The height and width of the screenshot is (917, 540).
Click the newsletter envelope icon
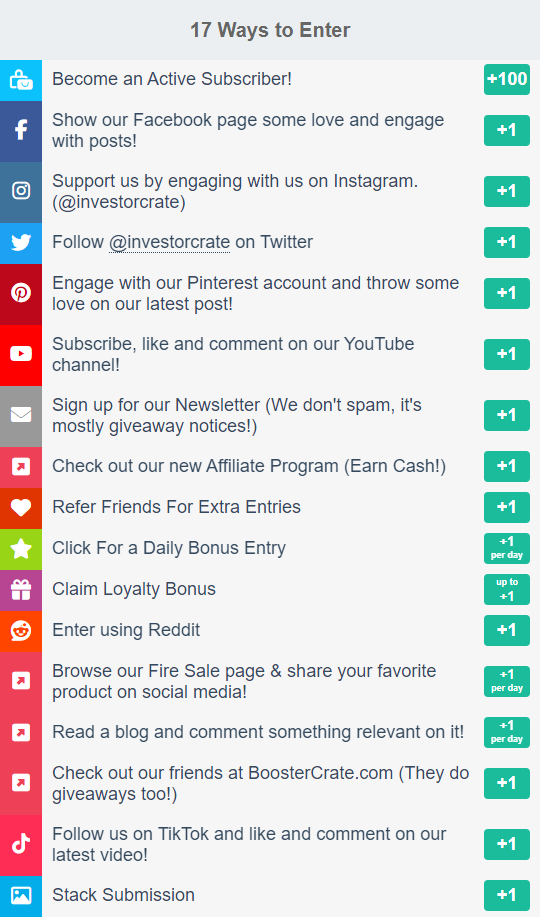coord(21,416)
